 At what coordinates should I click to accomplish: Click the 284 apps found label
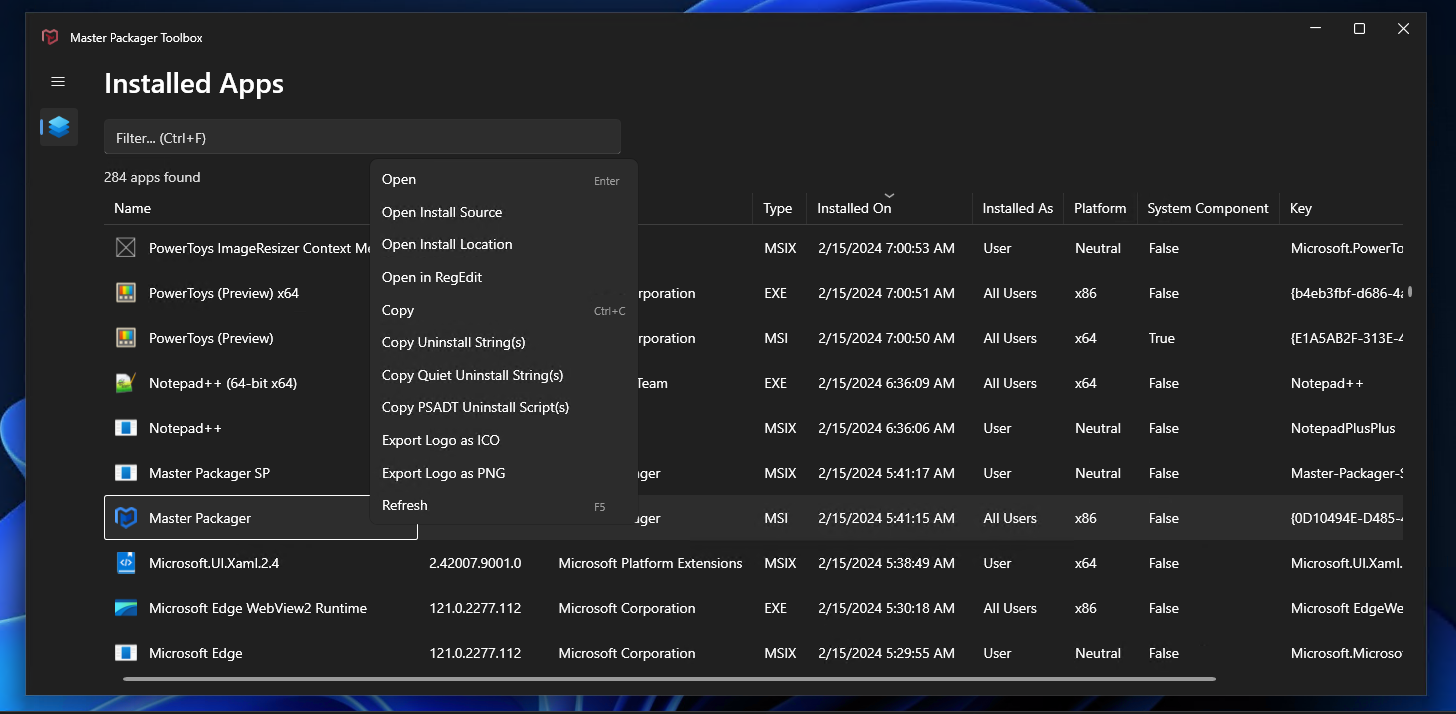(152, 177)
